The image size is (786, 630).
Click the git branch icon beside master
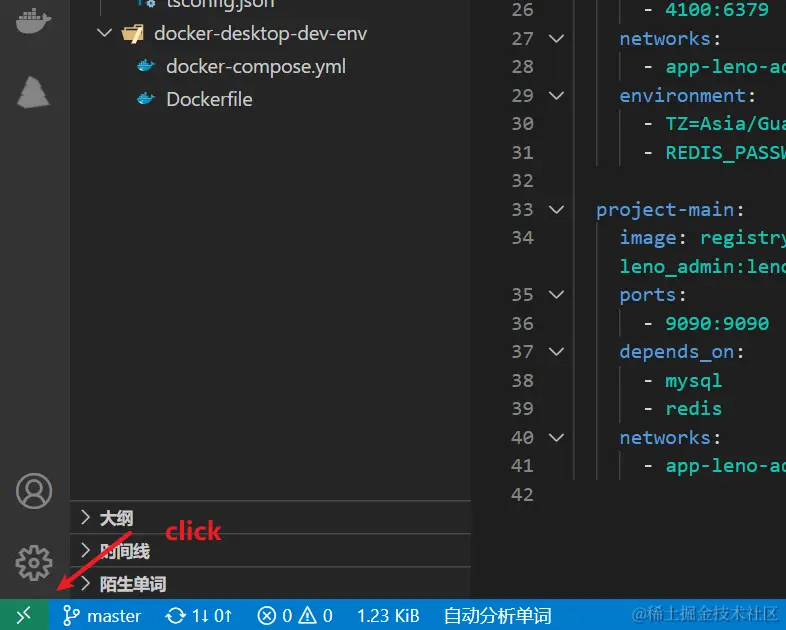[x=71, y=615]
